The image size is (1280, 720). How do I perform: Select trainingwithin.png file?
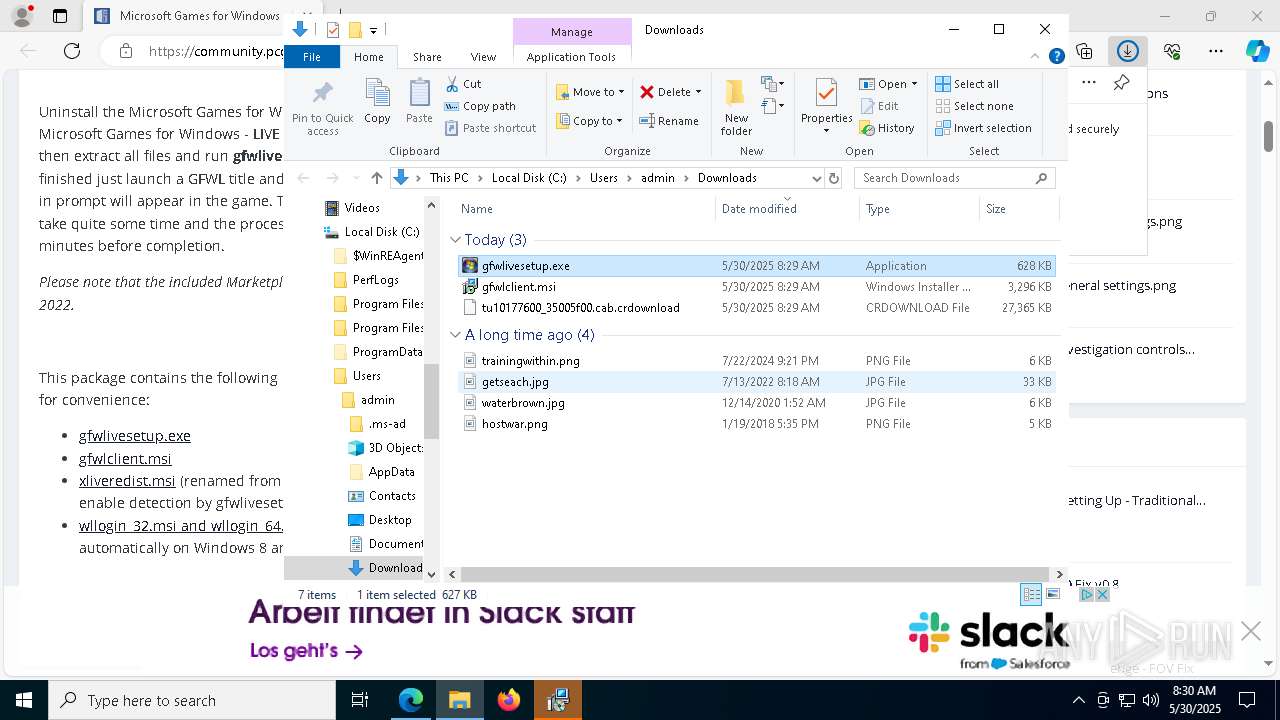[757, 361]
